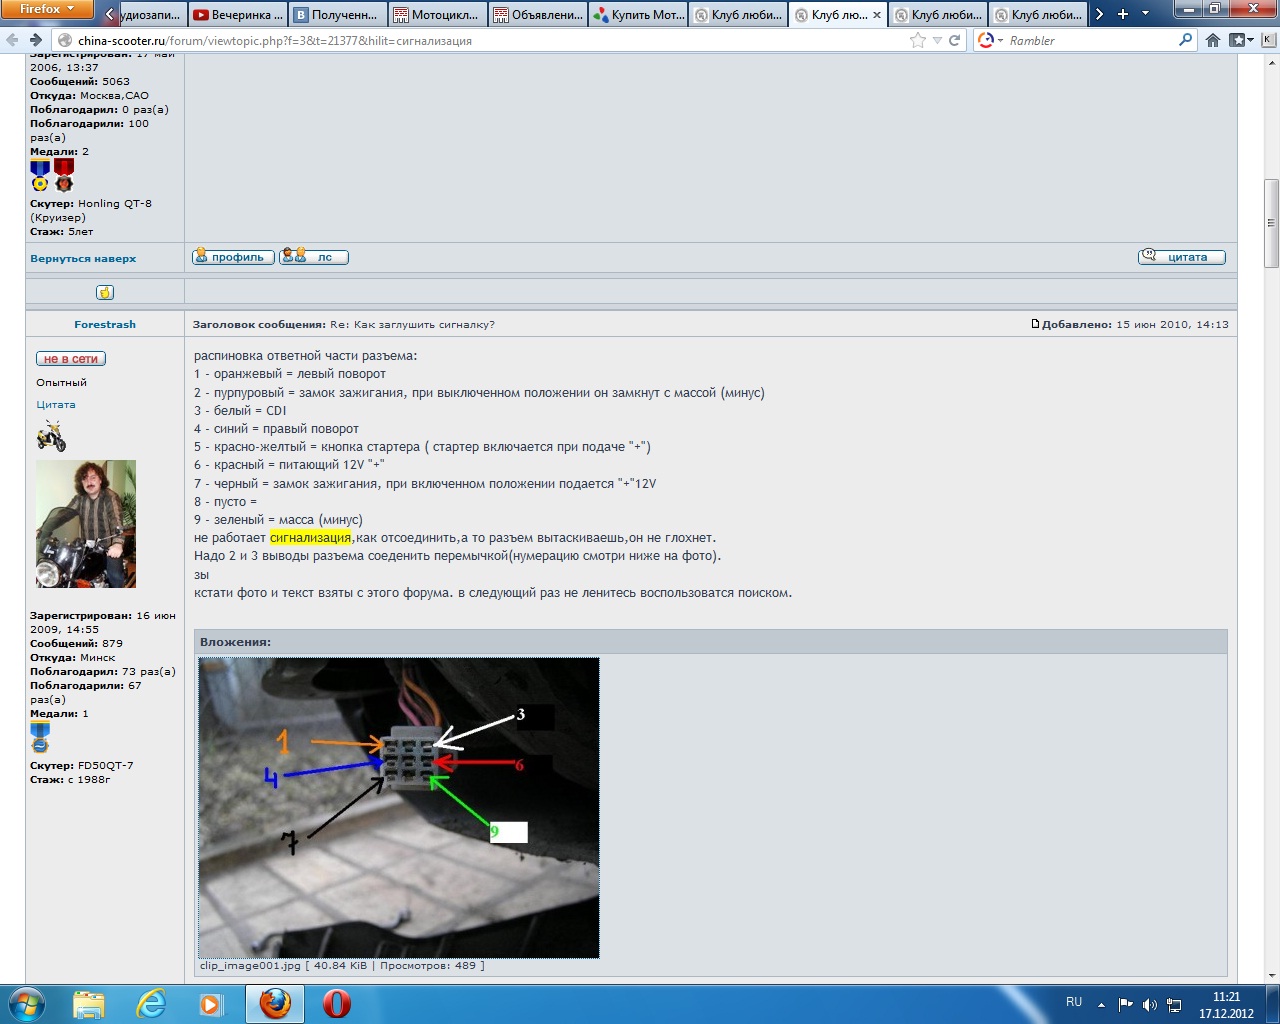Open Windows Media Player from taskbar
1280x1024 pixels.
(x=211, y=1003)
